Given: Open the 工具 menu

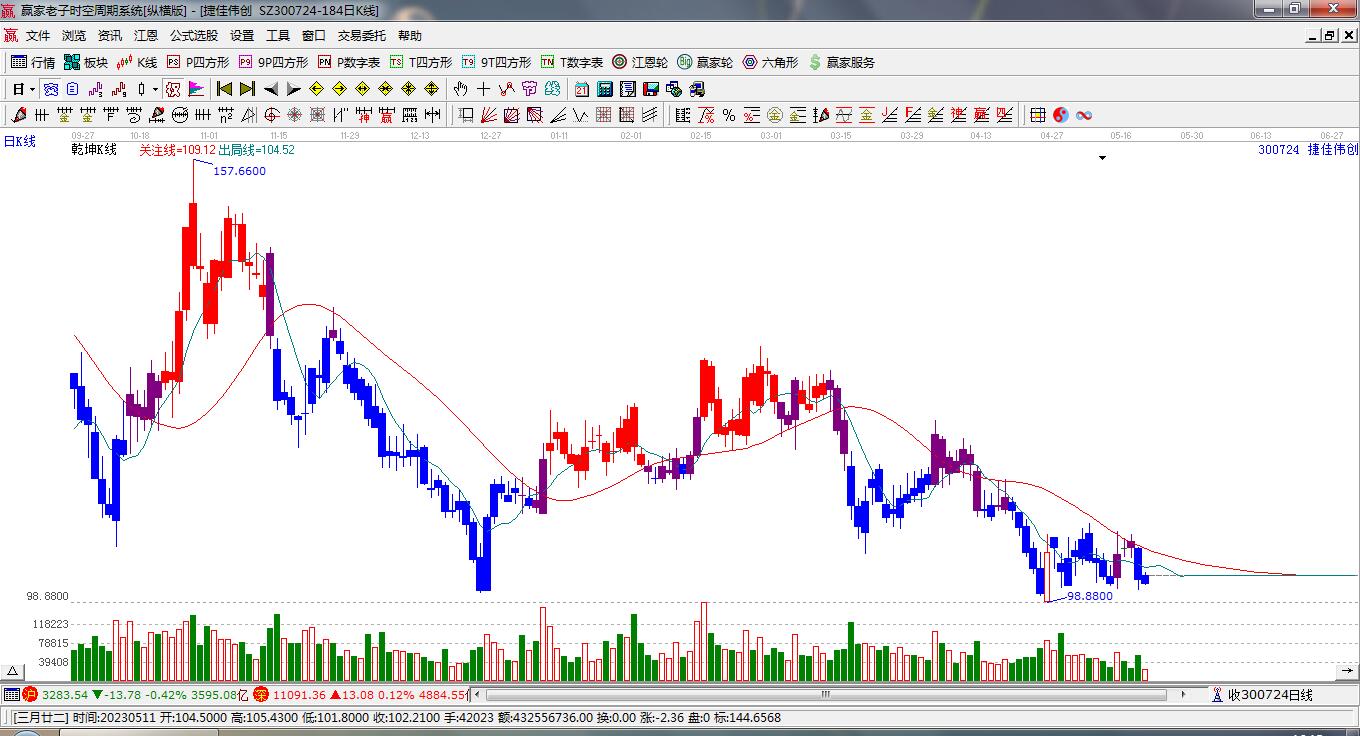Looking at the screenshot, I should (x=278, y=35).
